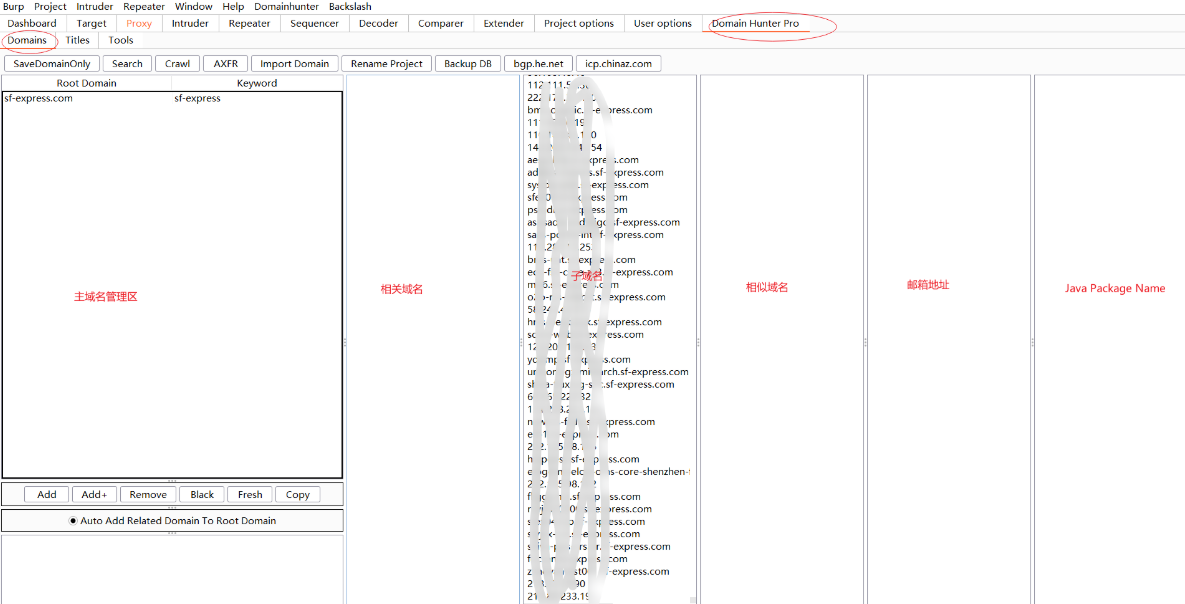1185x604 pixels.
Task: Switch to the Repeater tab
Action: click(x=249, y=23)
